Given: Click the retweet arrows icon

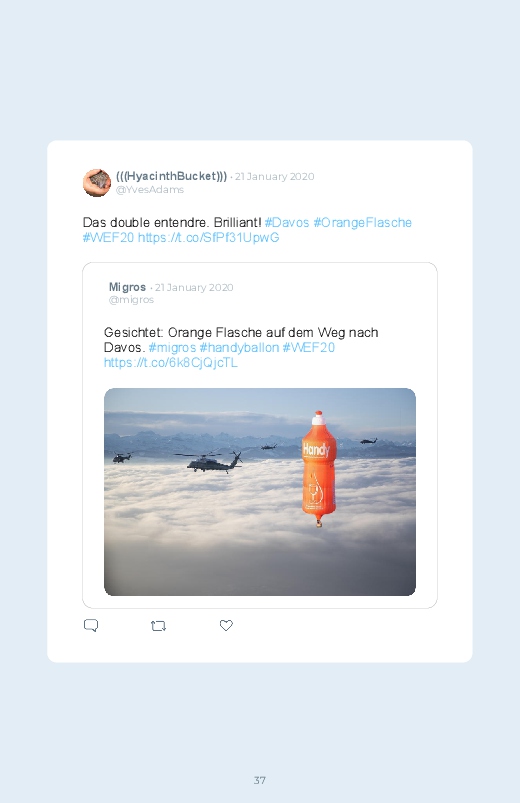Looking at the screenshot, I should point(158,626).
